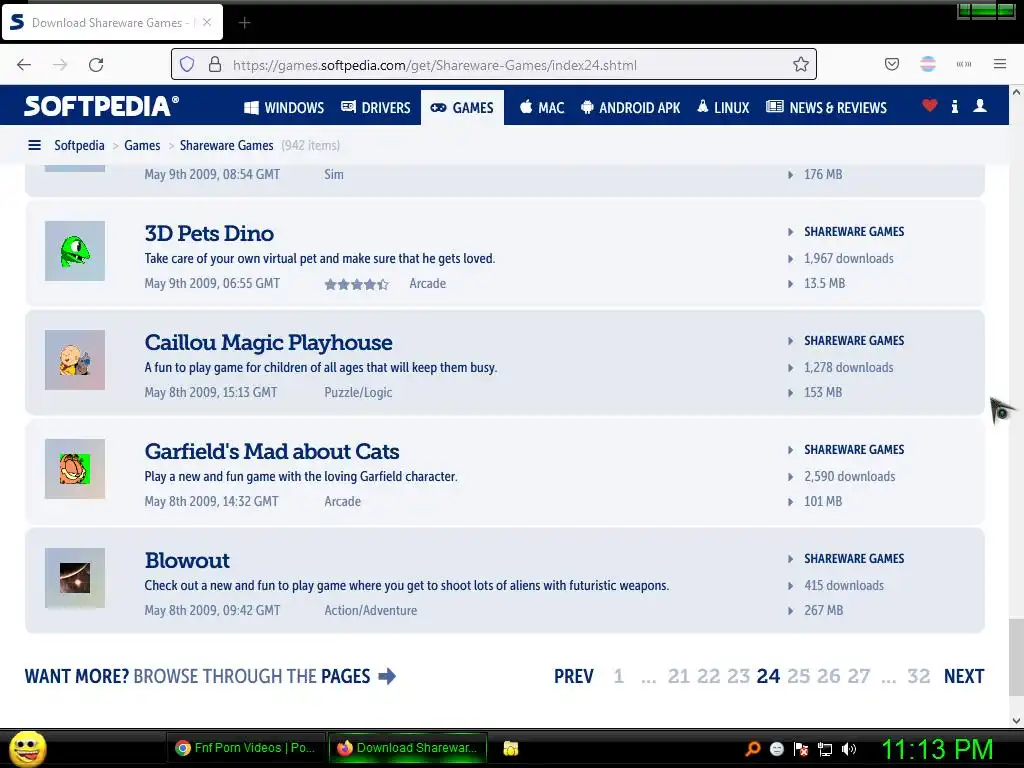1024x768 pixels.
Task: Click the red heart favorites icon
Action: [929, 105]
